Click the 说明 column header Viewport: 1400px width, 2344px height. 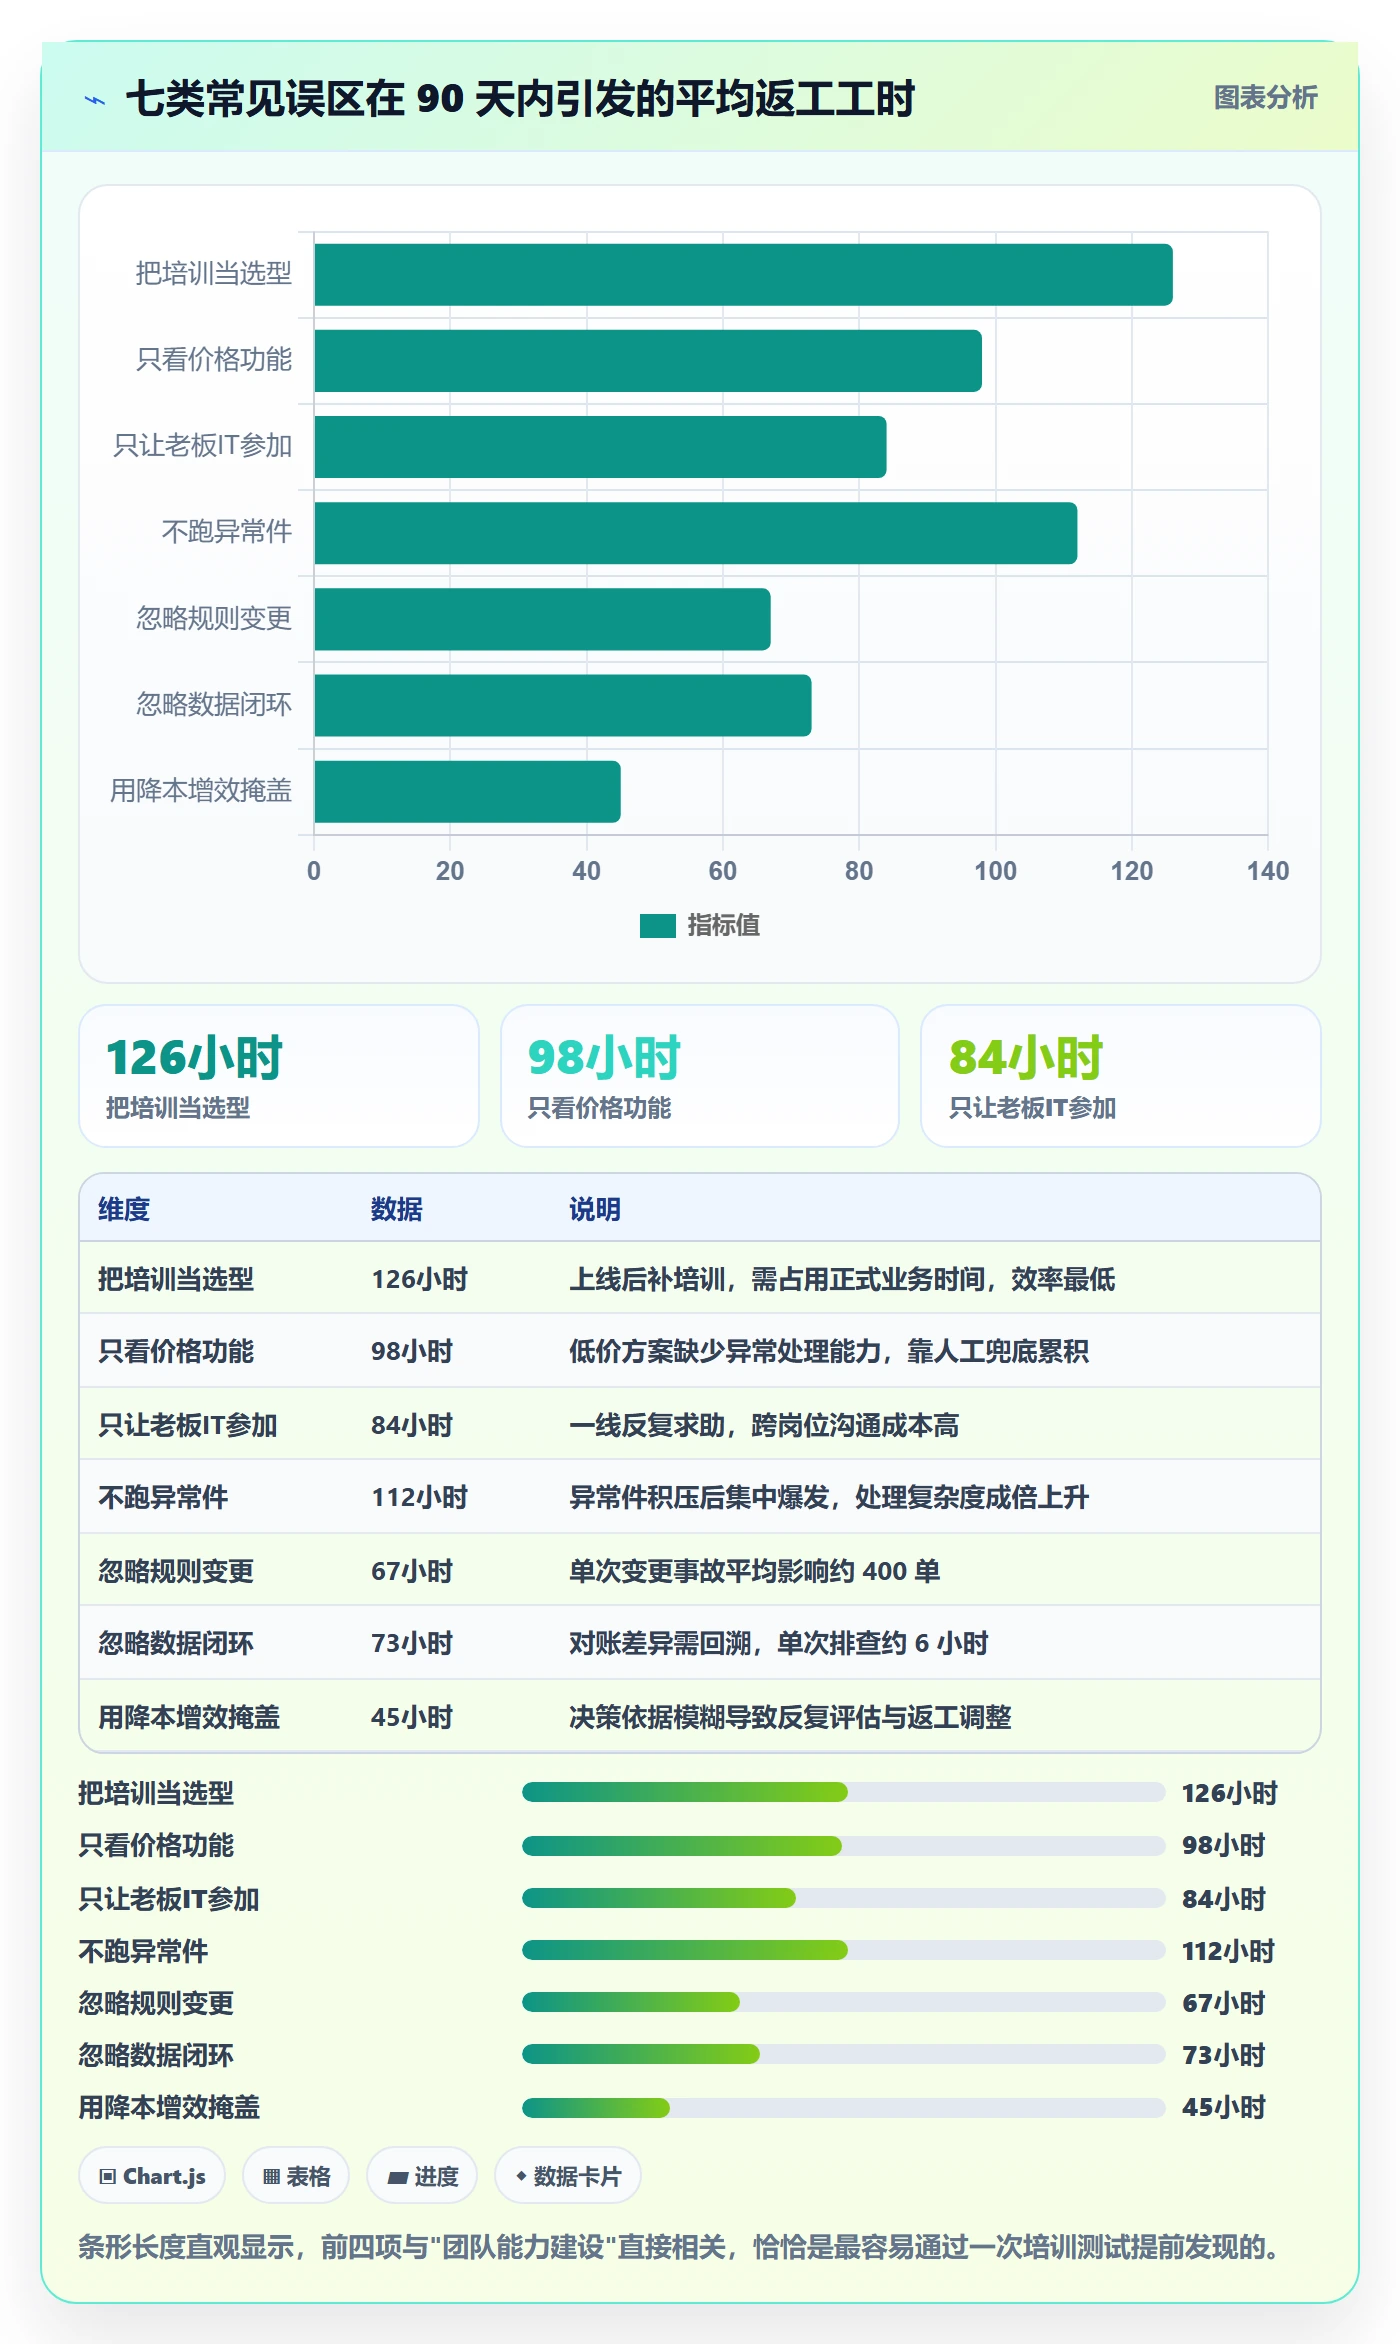point(595,1209)
